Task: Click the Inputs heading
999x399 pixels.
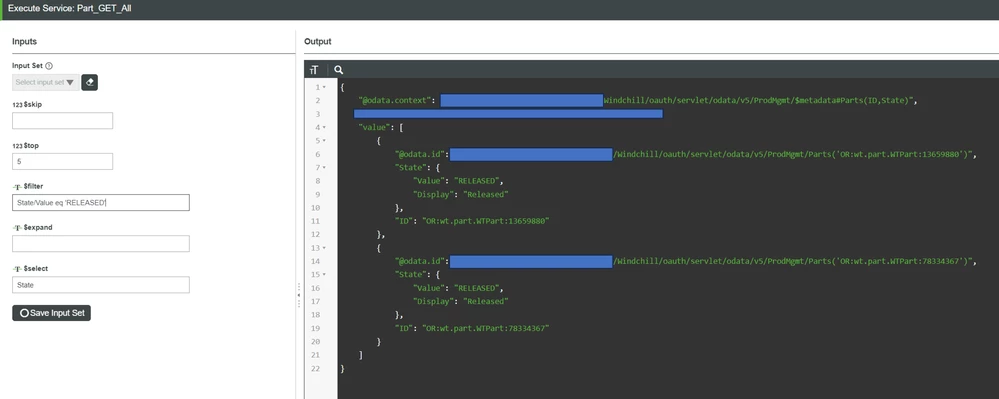Action: coord(24,41)
